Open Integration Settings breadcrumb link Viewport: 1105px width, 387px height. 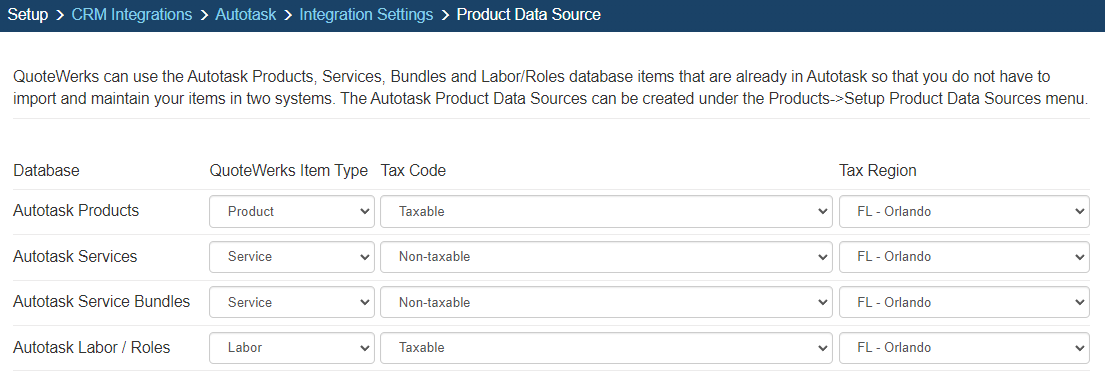[366, 14]
